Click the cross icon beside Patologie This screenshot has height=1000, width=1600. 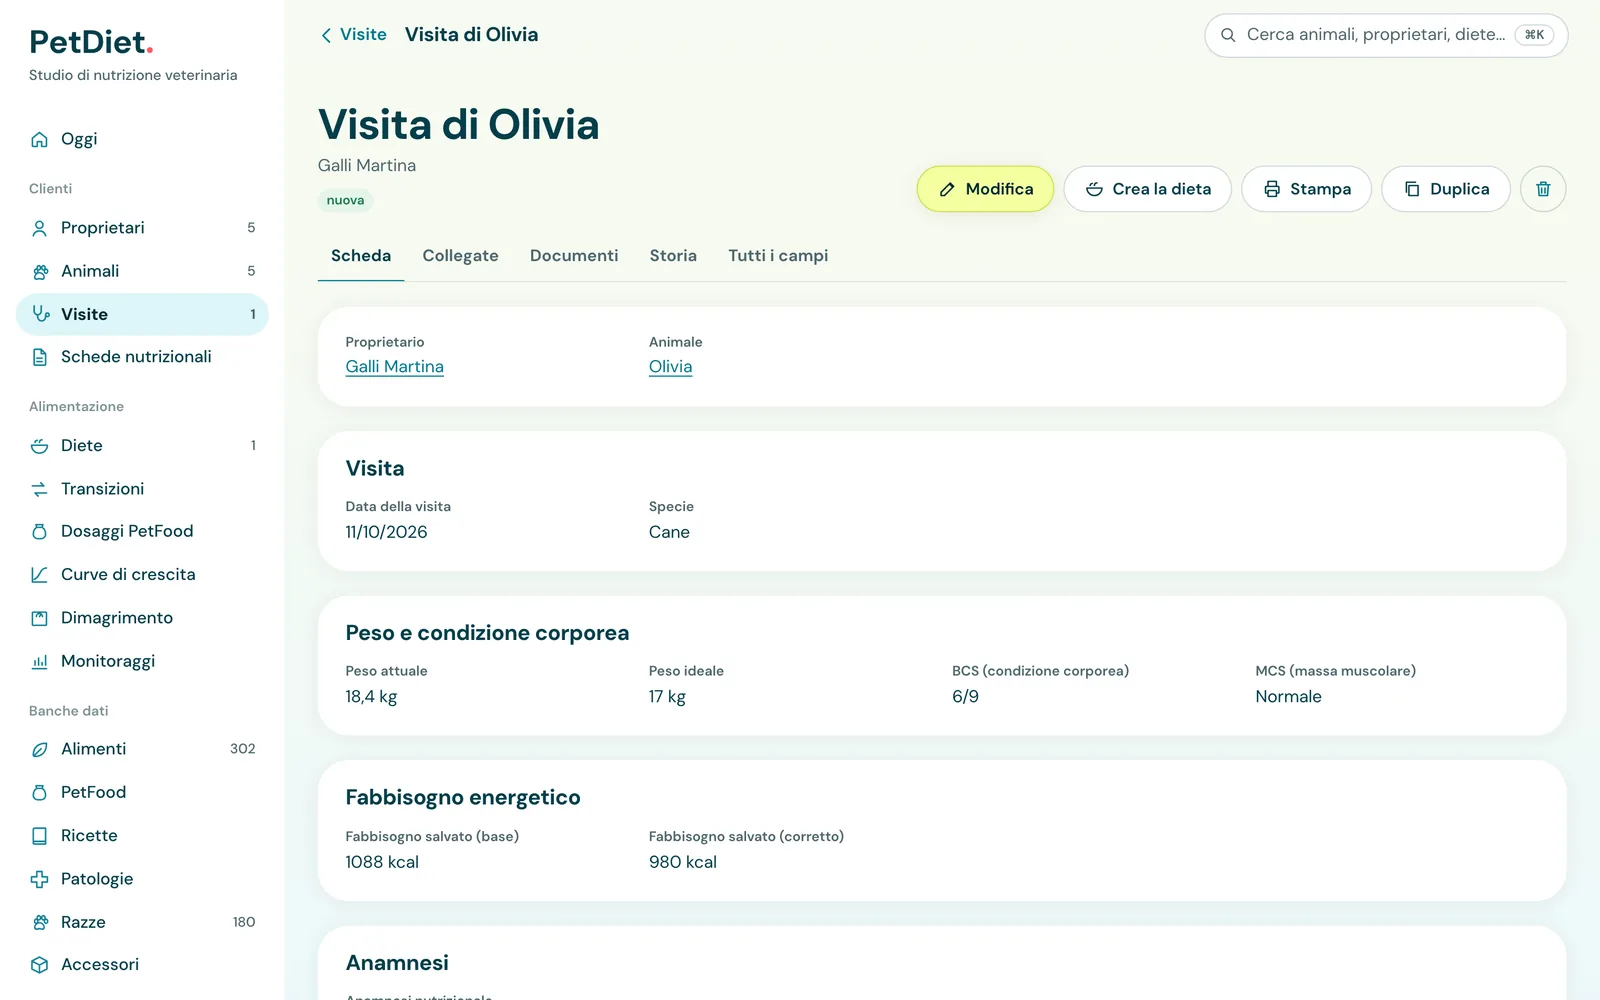pyautogui.click(x=40, y=879)
